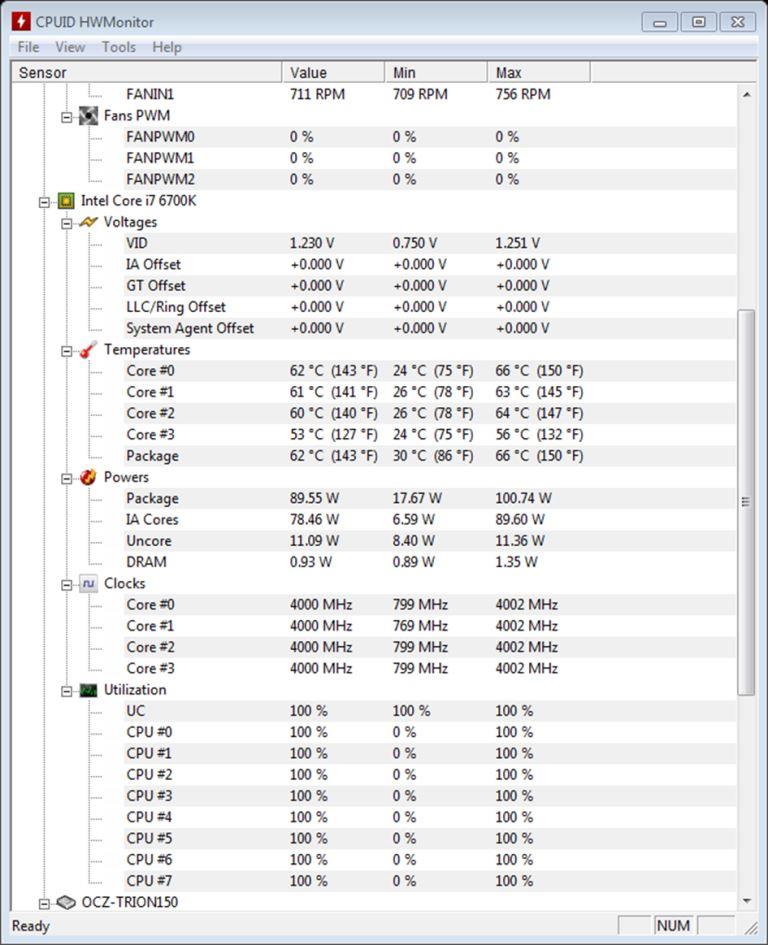768x945 pixels.
Task: Collapse the Intel Core i7 6700K node
Action: pos(45,202)
